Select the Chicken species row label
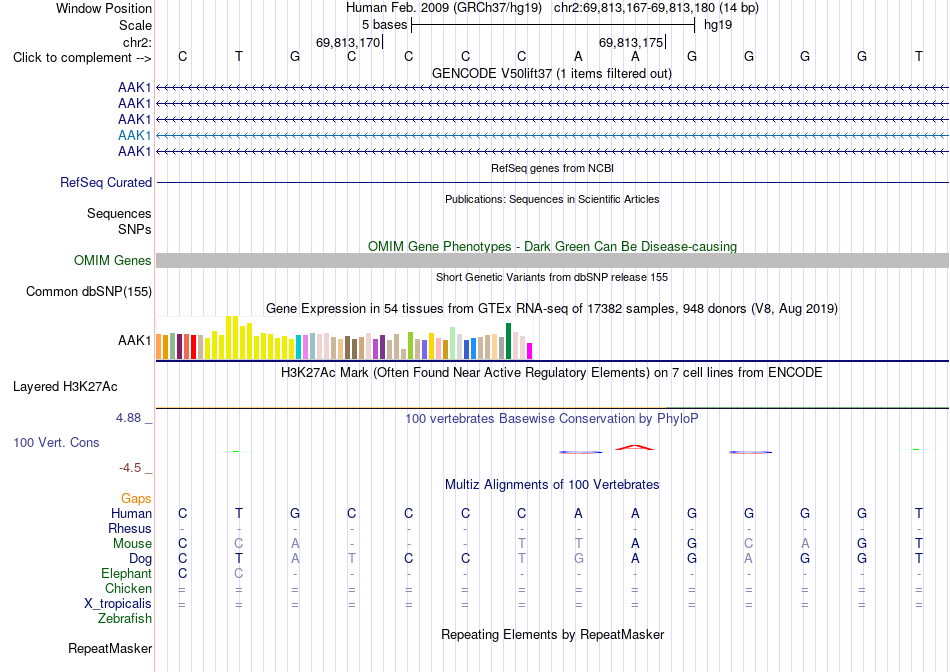 click(x=128, y=588)
